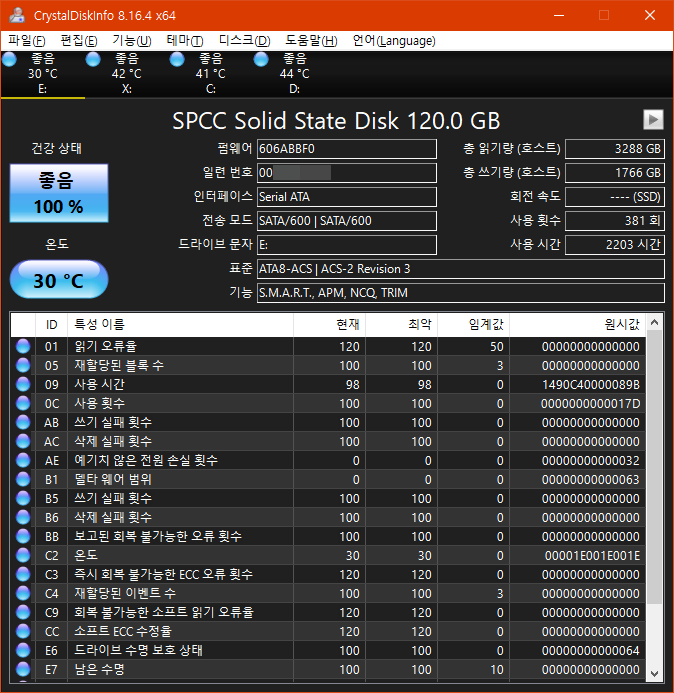Image resolution: width=674 pixels, height=693 pixels.
Task: Click the rotation rate value ---- (SSD)
Action: pos(615,197)
